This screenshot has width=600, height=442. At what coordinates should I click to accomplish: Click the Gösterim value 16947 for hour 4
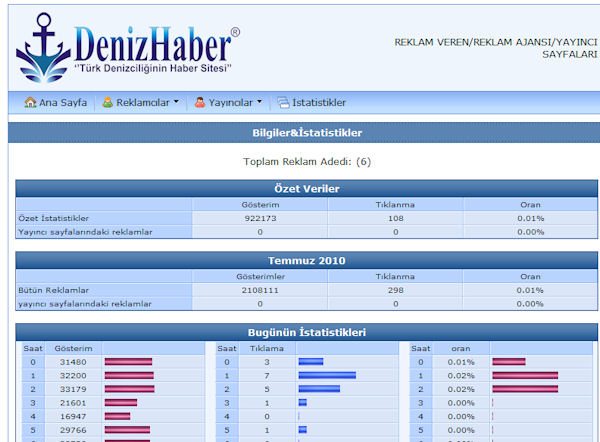coord(73,416)
